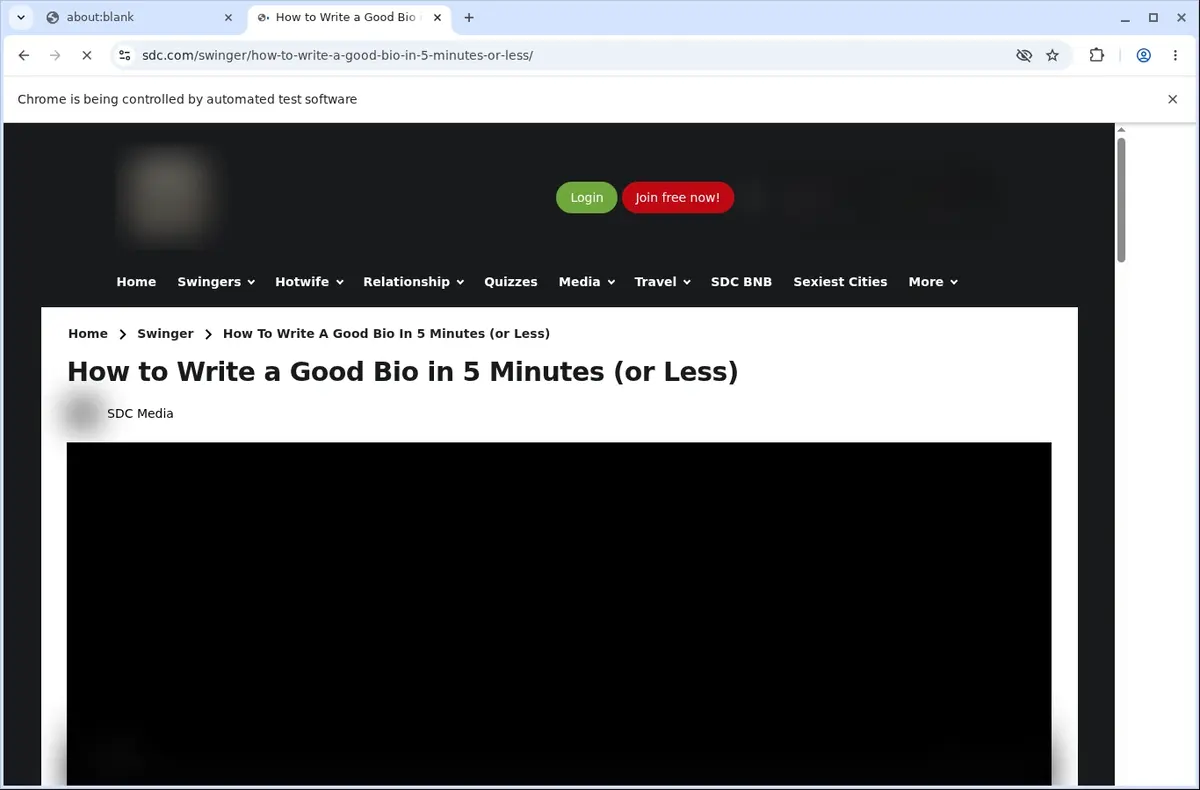The width and height of the screenshot is (1200, 790).
Task: Expand the Travel nav dropdown
Action: (x=662, y=282)
